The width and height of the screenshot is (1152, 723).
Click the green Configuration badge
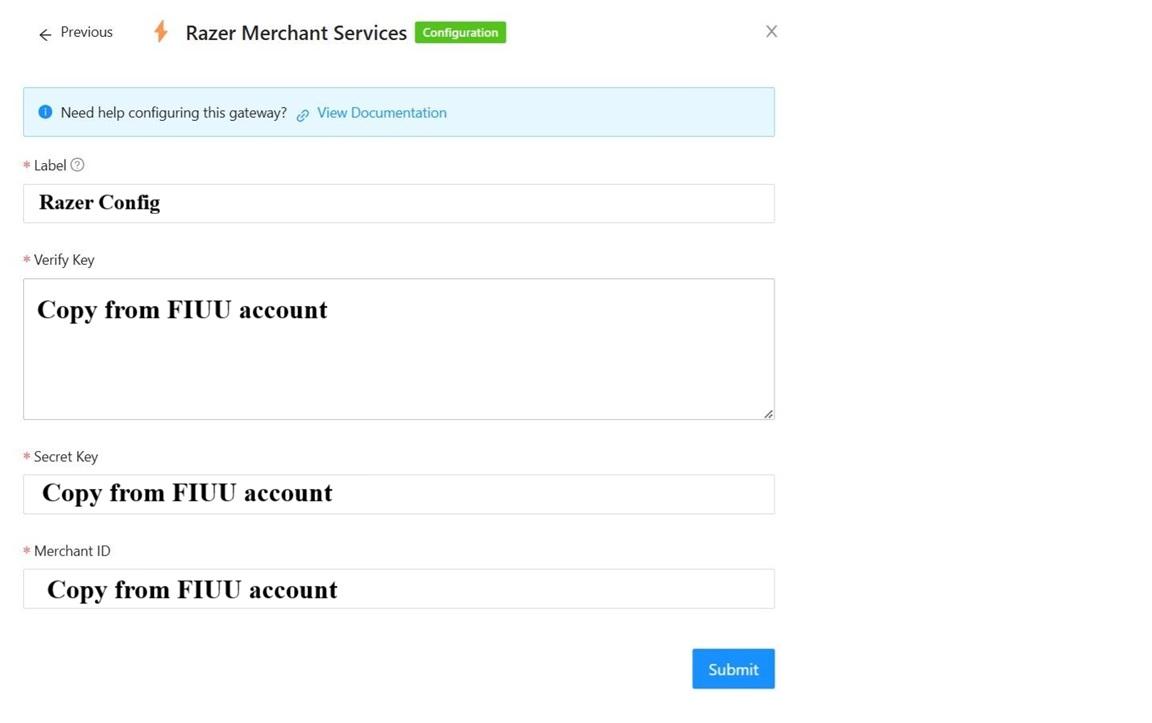[x=460, y=32]
